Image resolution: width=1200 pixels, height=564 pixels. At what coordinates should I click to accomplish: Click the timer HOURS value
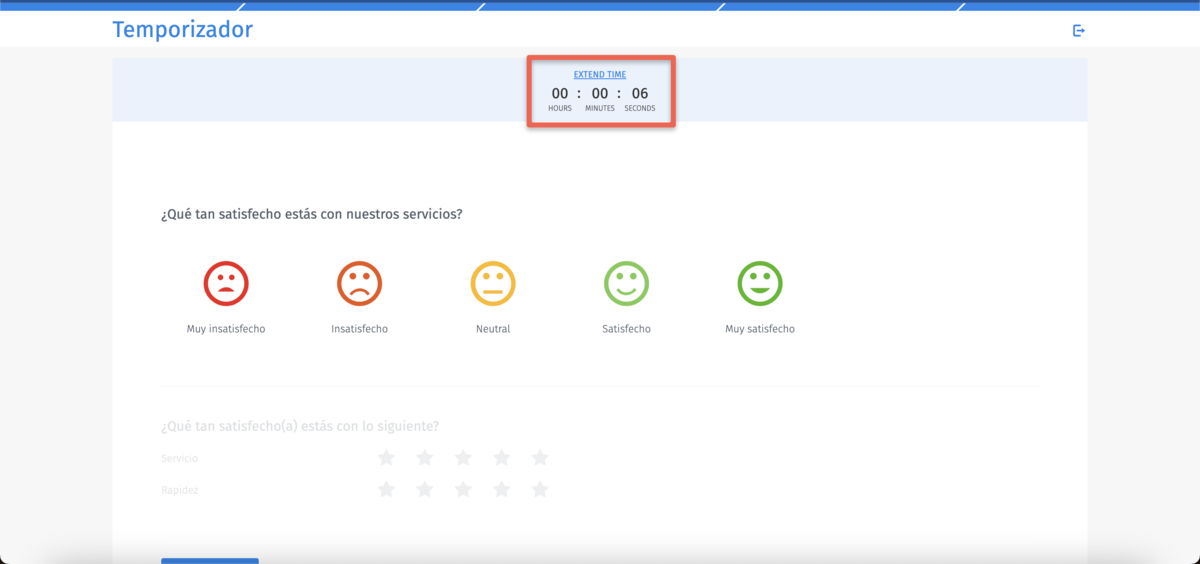[560, 94]
